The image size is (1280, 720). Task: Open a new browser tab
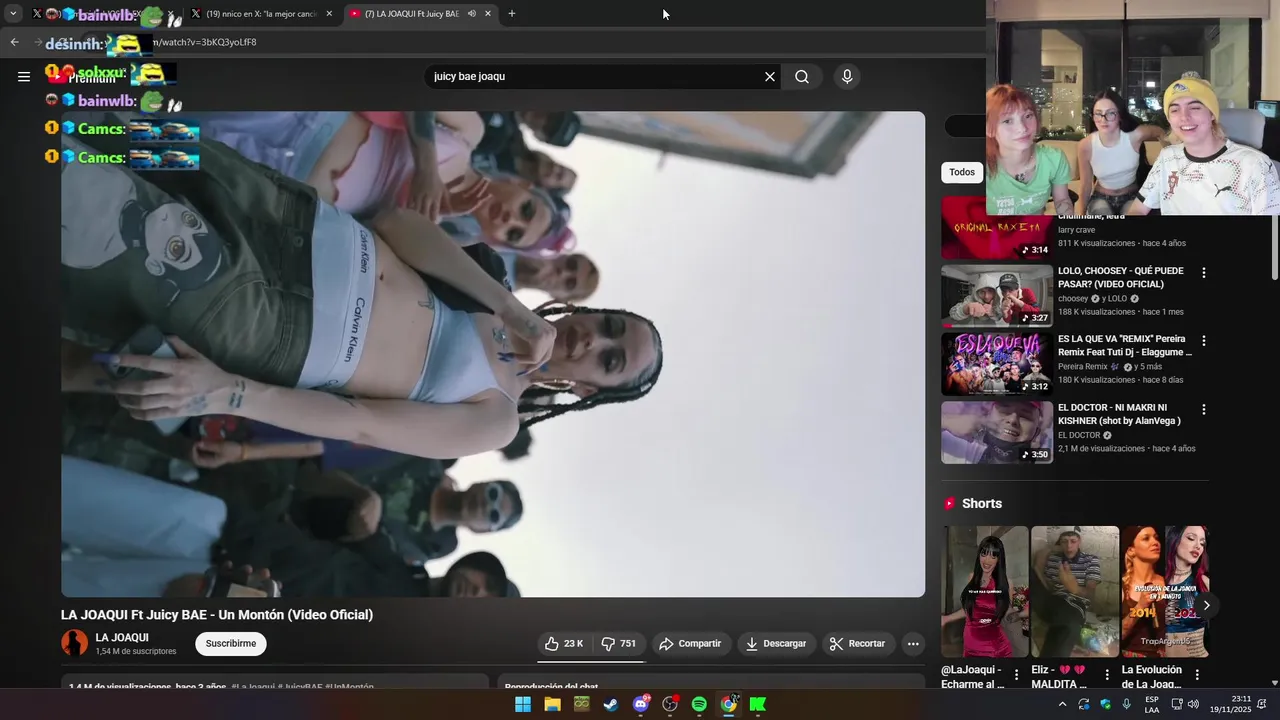pos(512,14)
